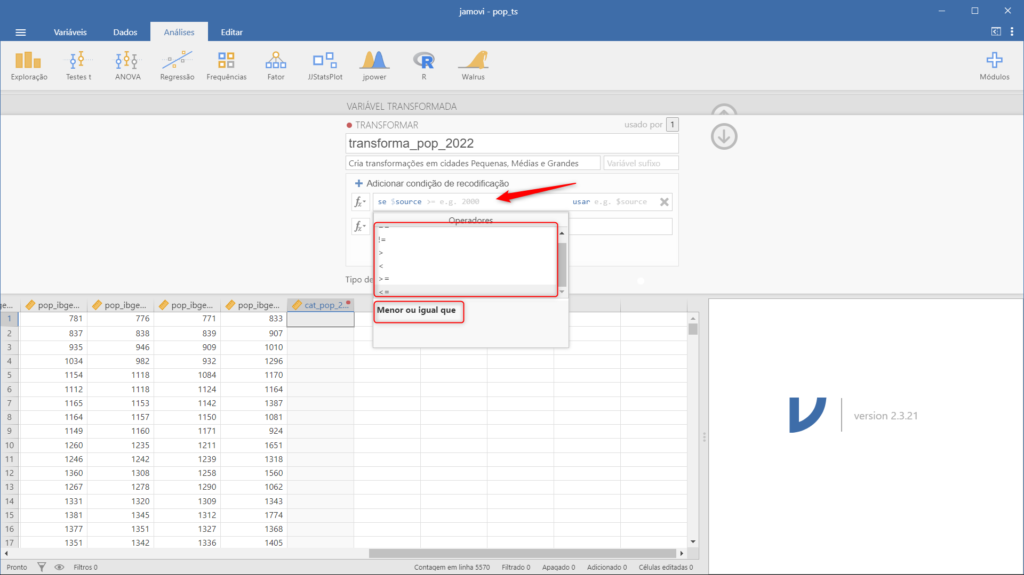Click cell with value 781
Image resolution: width=1024 pixels, height=575 pixels.
(x=54, y=319)
